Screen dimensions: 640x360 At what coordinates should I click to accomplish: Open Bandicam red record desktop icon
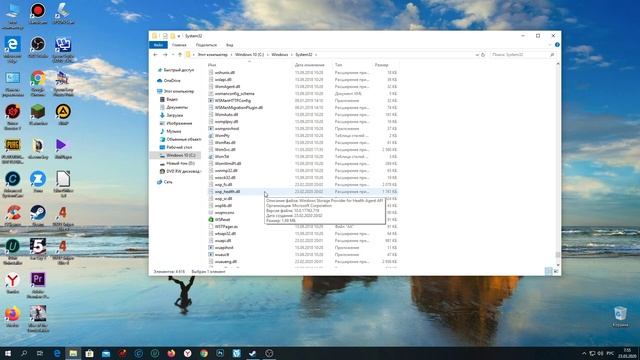[x=38, y=13]
